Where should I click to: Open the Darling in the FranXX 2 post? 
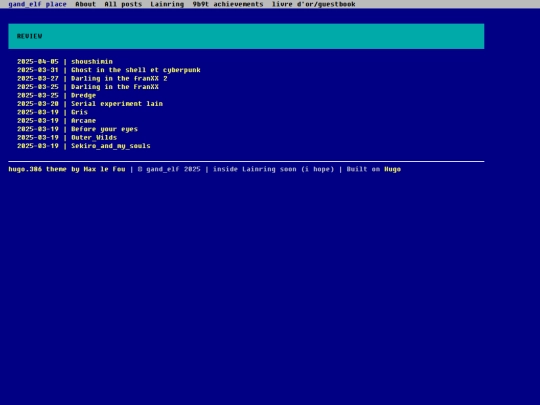pos(119,79)
